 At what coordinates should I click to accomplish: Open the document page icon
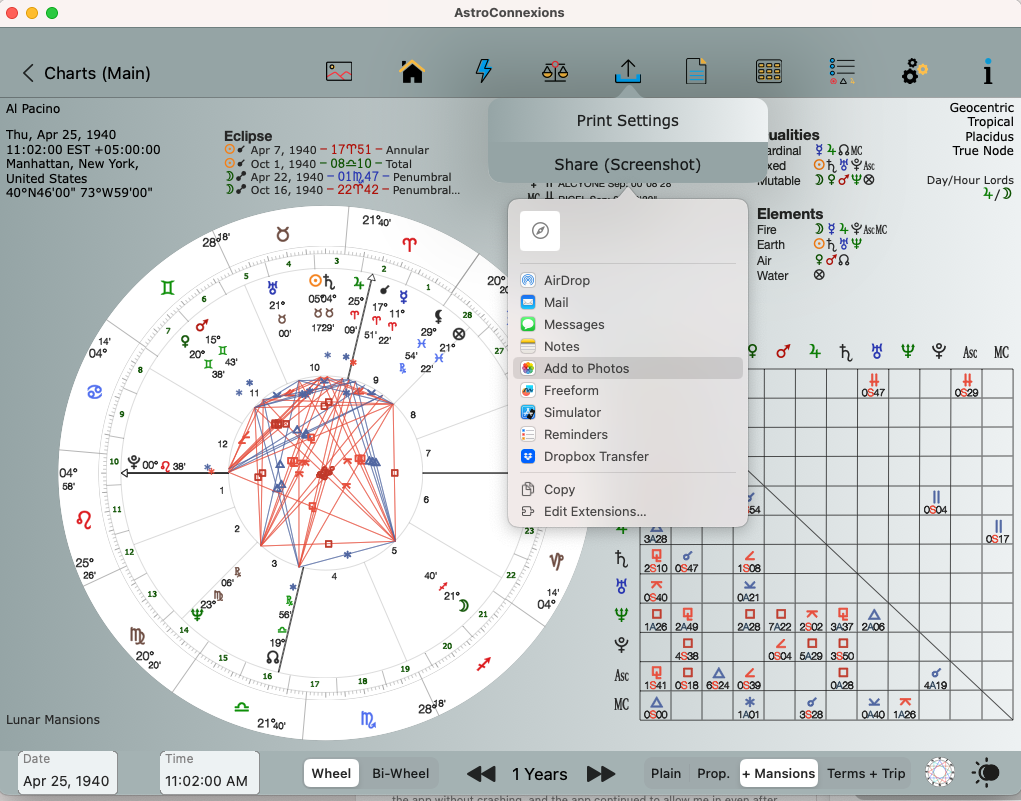pos(696,72)
